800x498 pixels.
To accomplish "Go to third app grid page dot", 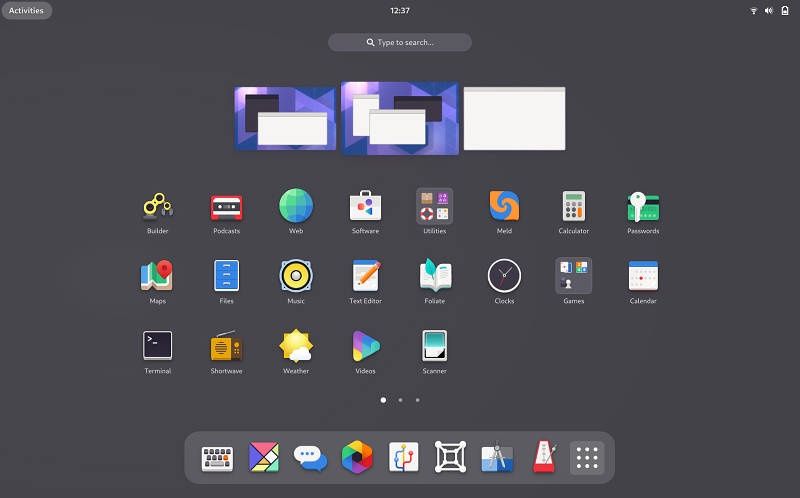I will (417, 400).
